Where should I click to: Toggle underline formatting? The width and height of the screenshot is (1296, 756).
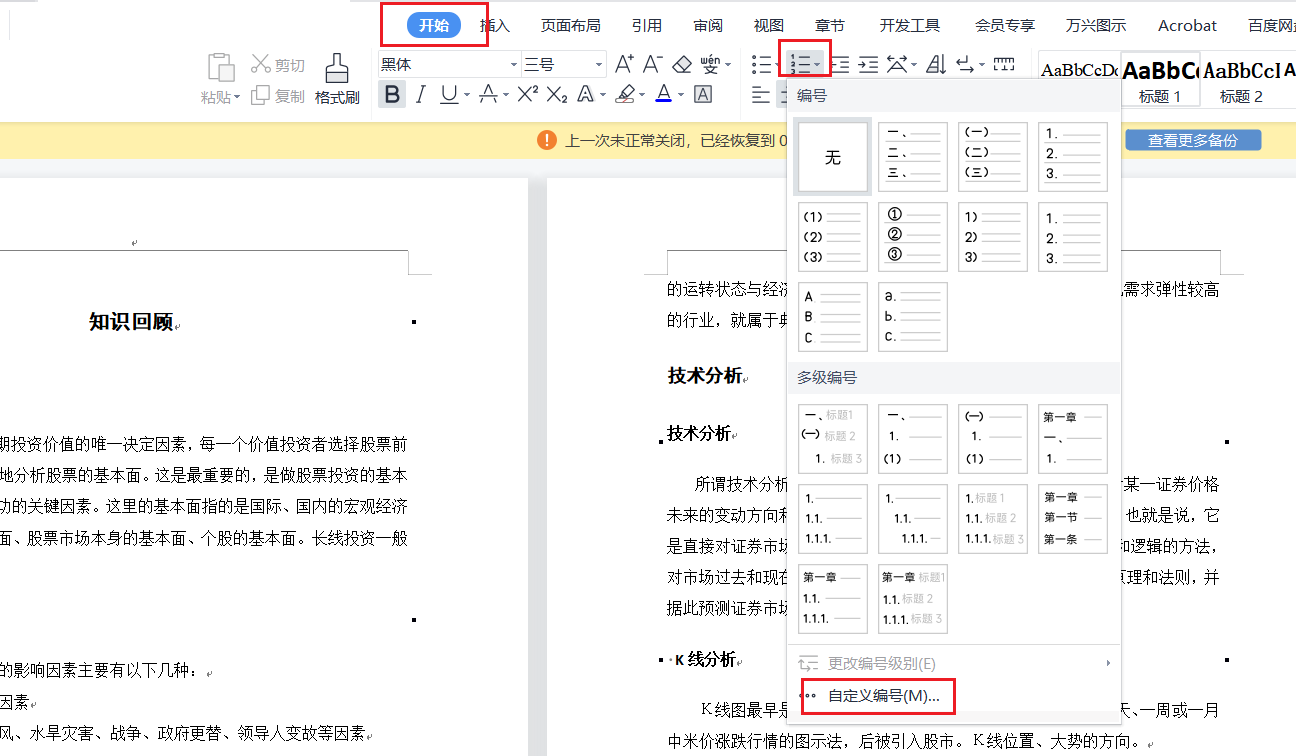click(448, 94)
